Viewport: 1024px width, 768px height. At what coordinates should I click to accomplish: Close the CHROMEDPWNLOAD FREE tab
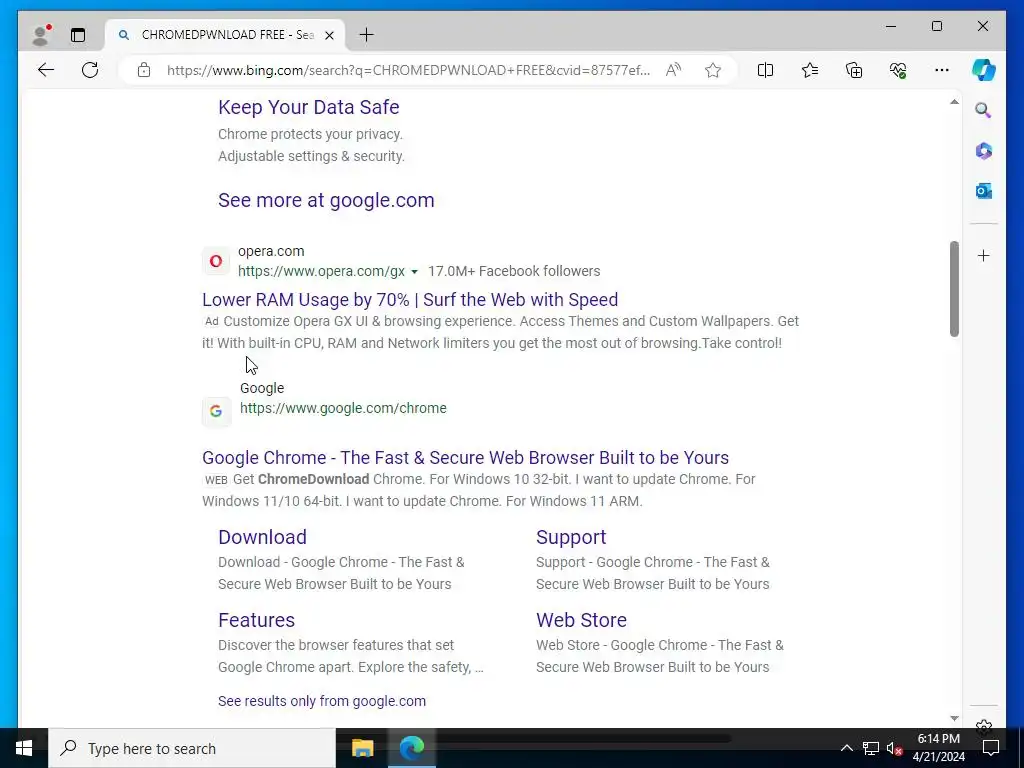pyautogui.click(x=330, y=35)
